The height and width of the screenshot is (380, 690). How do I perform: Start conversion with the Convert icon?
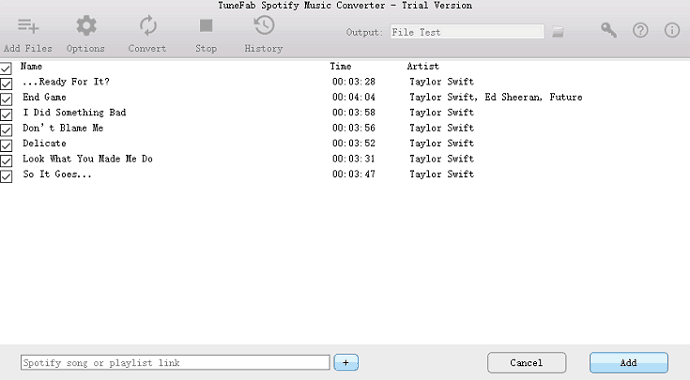[x=148, y=26]
